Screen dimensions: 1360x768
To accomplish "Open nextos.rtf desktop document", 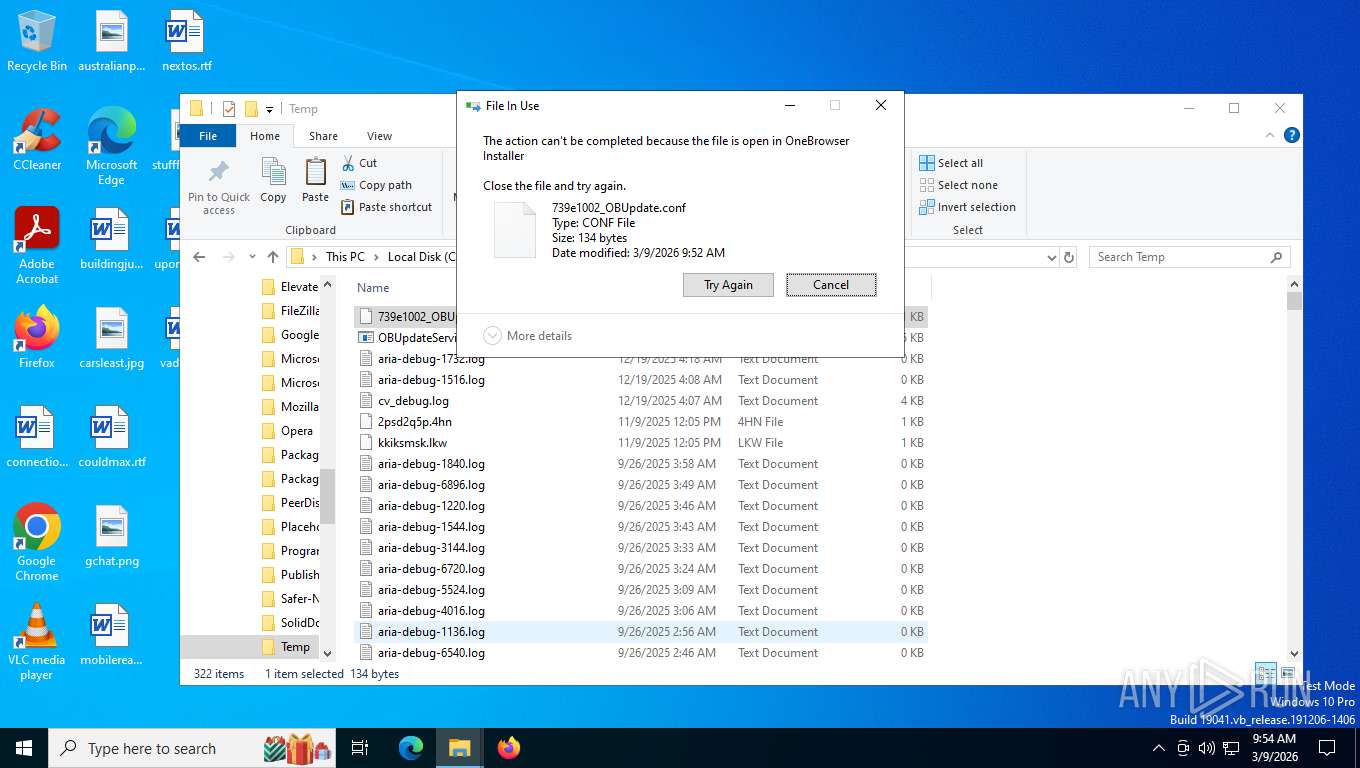I will coord(186,41).
